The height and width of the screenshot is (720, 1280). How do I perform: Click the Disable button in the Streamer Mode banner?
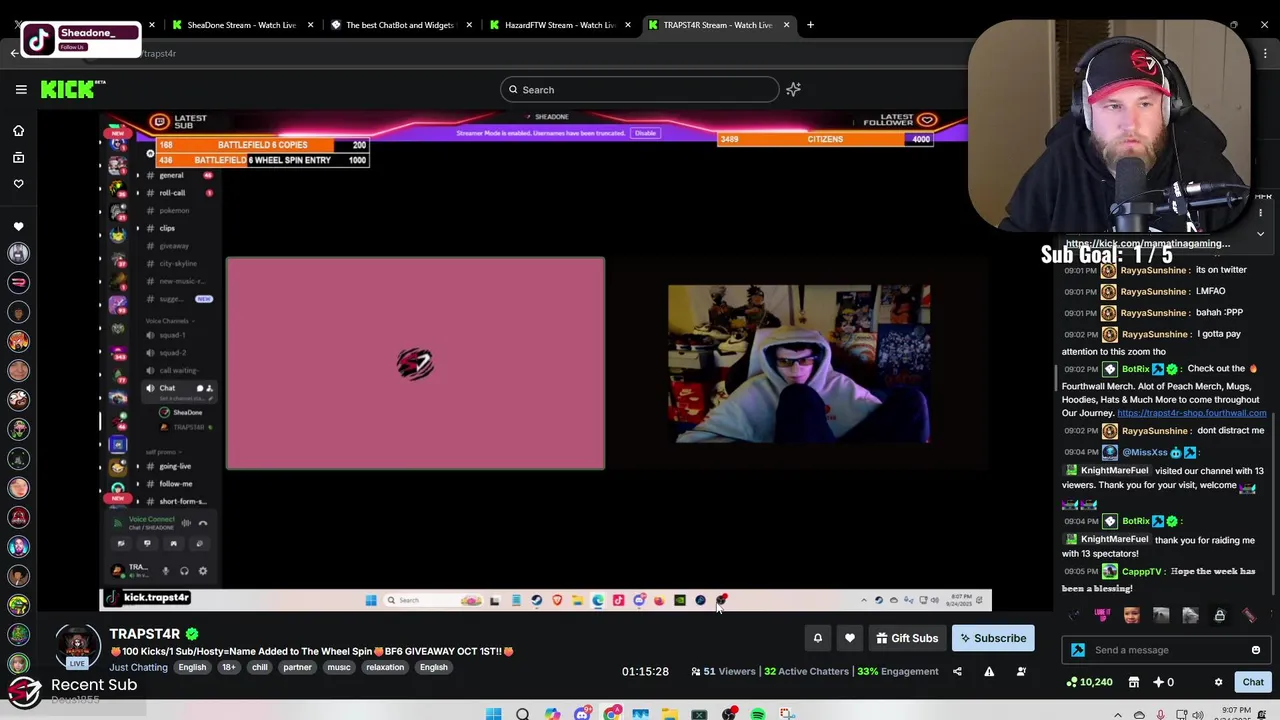645,133
